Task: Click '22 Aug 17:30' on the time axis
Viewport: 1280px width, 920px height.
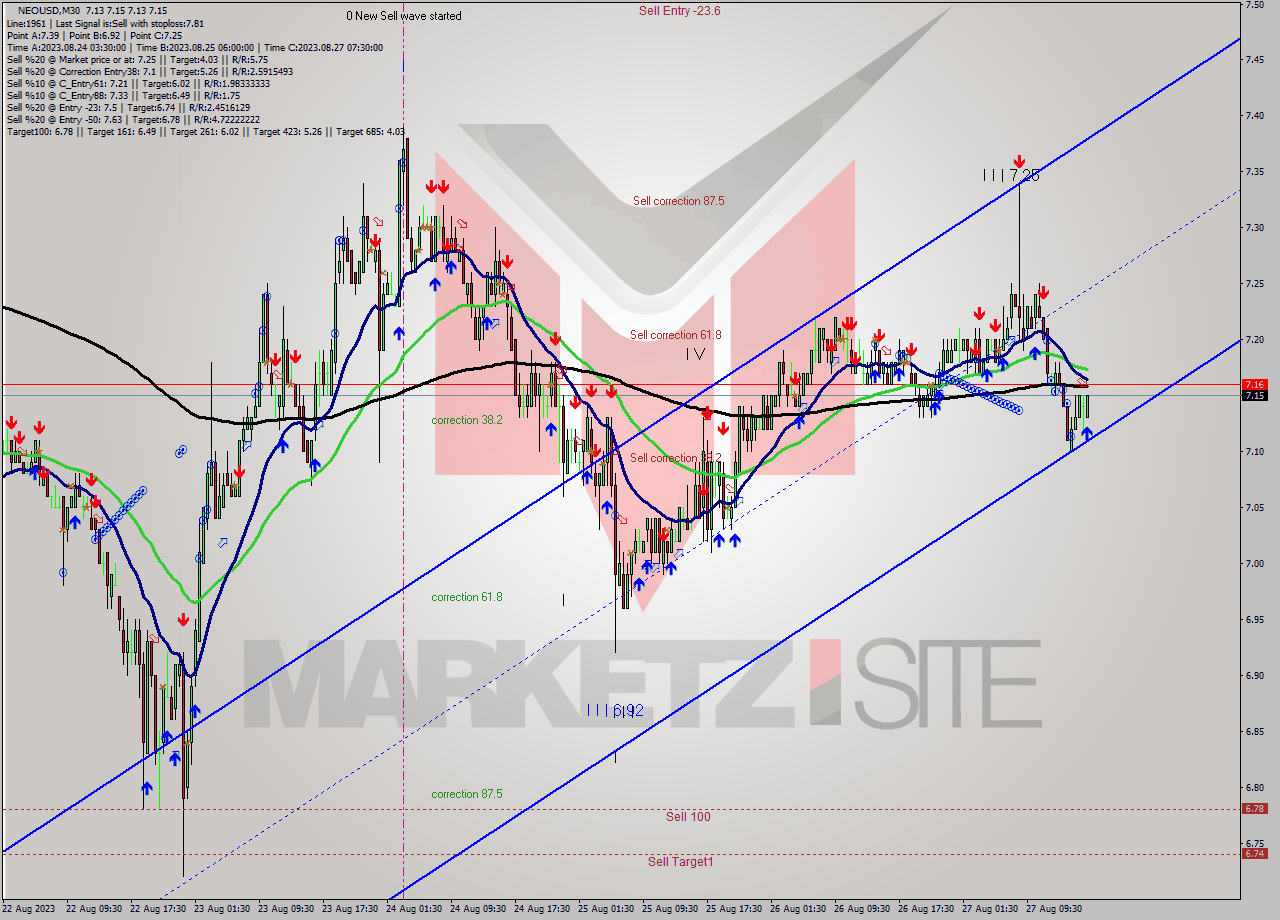Action: (x=158, y=909)
